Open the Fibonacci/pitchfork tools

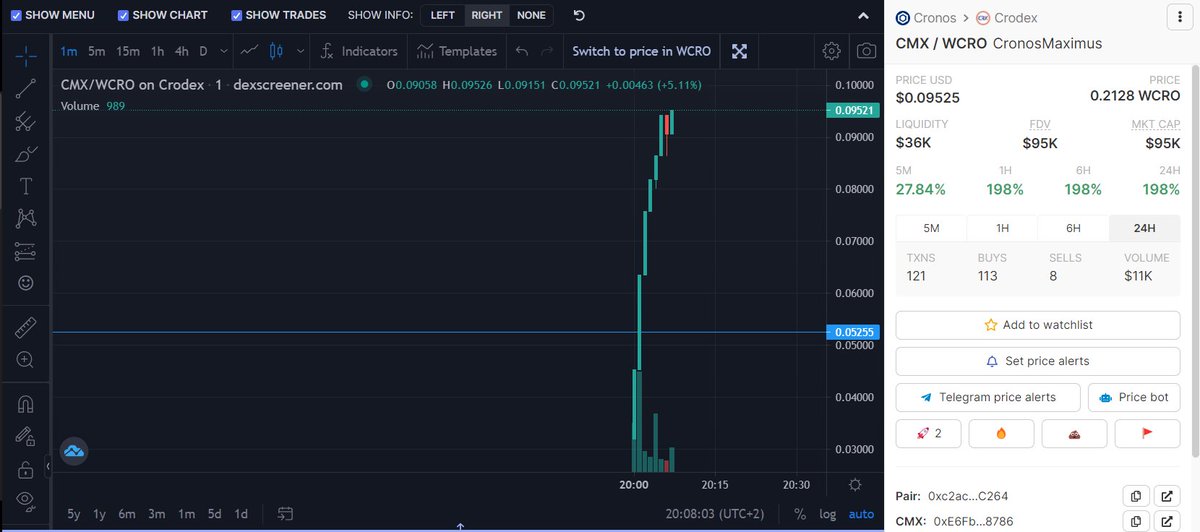tap(26, 122)
